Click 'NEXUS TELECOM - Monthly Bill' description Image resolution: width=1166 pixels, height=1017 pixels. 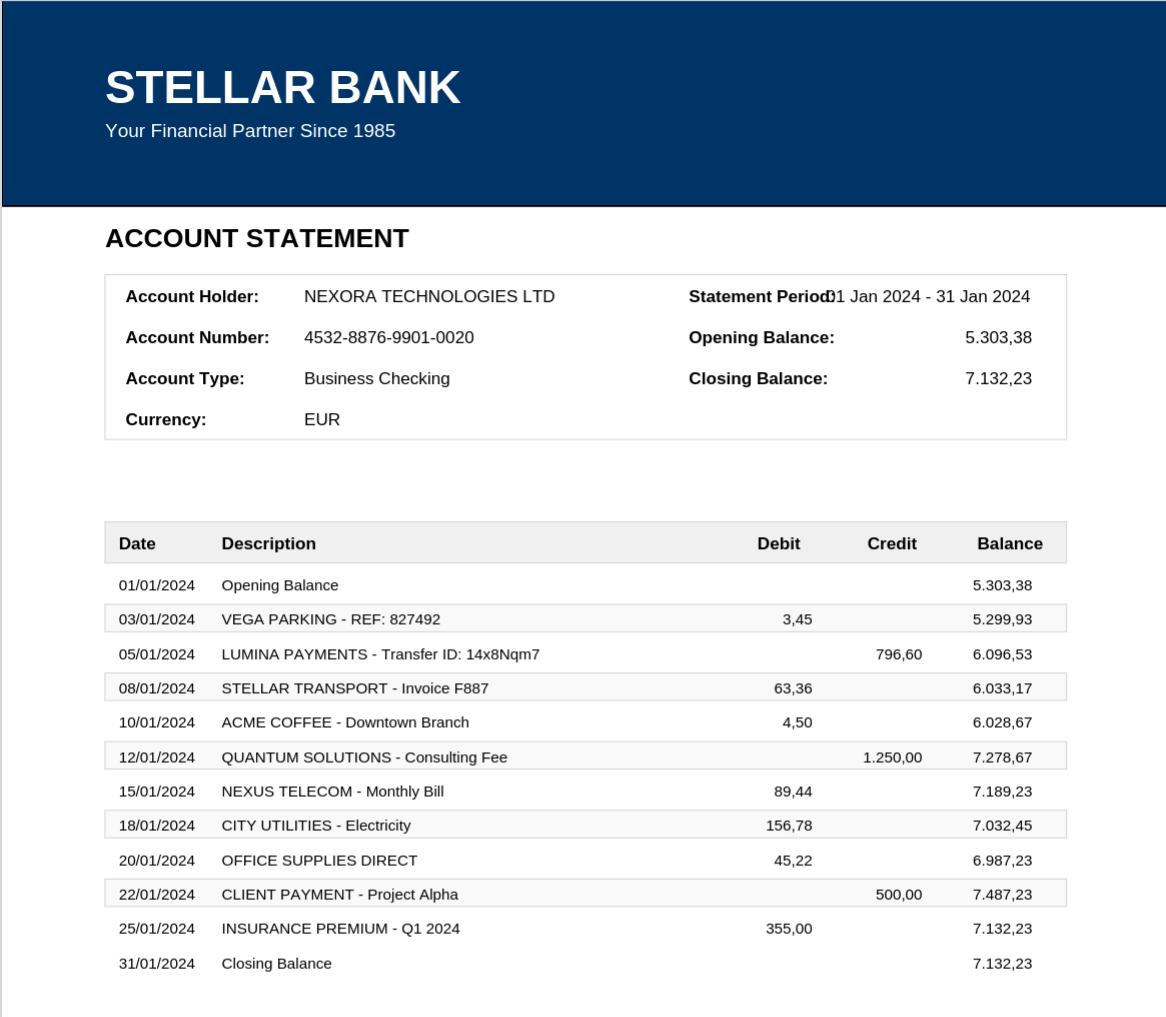point(332,792)
